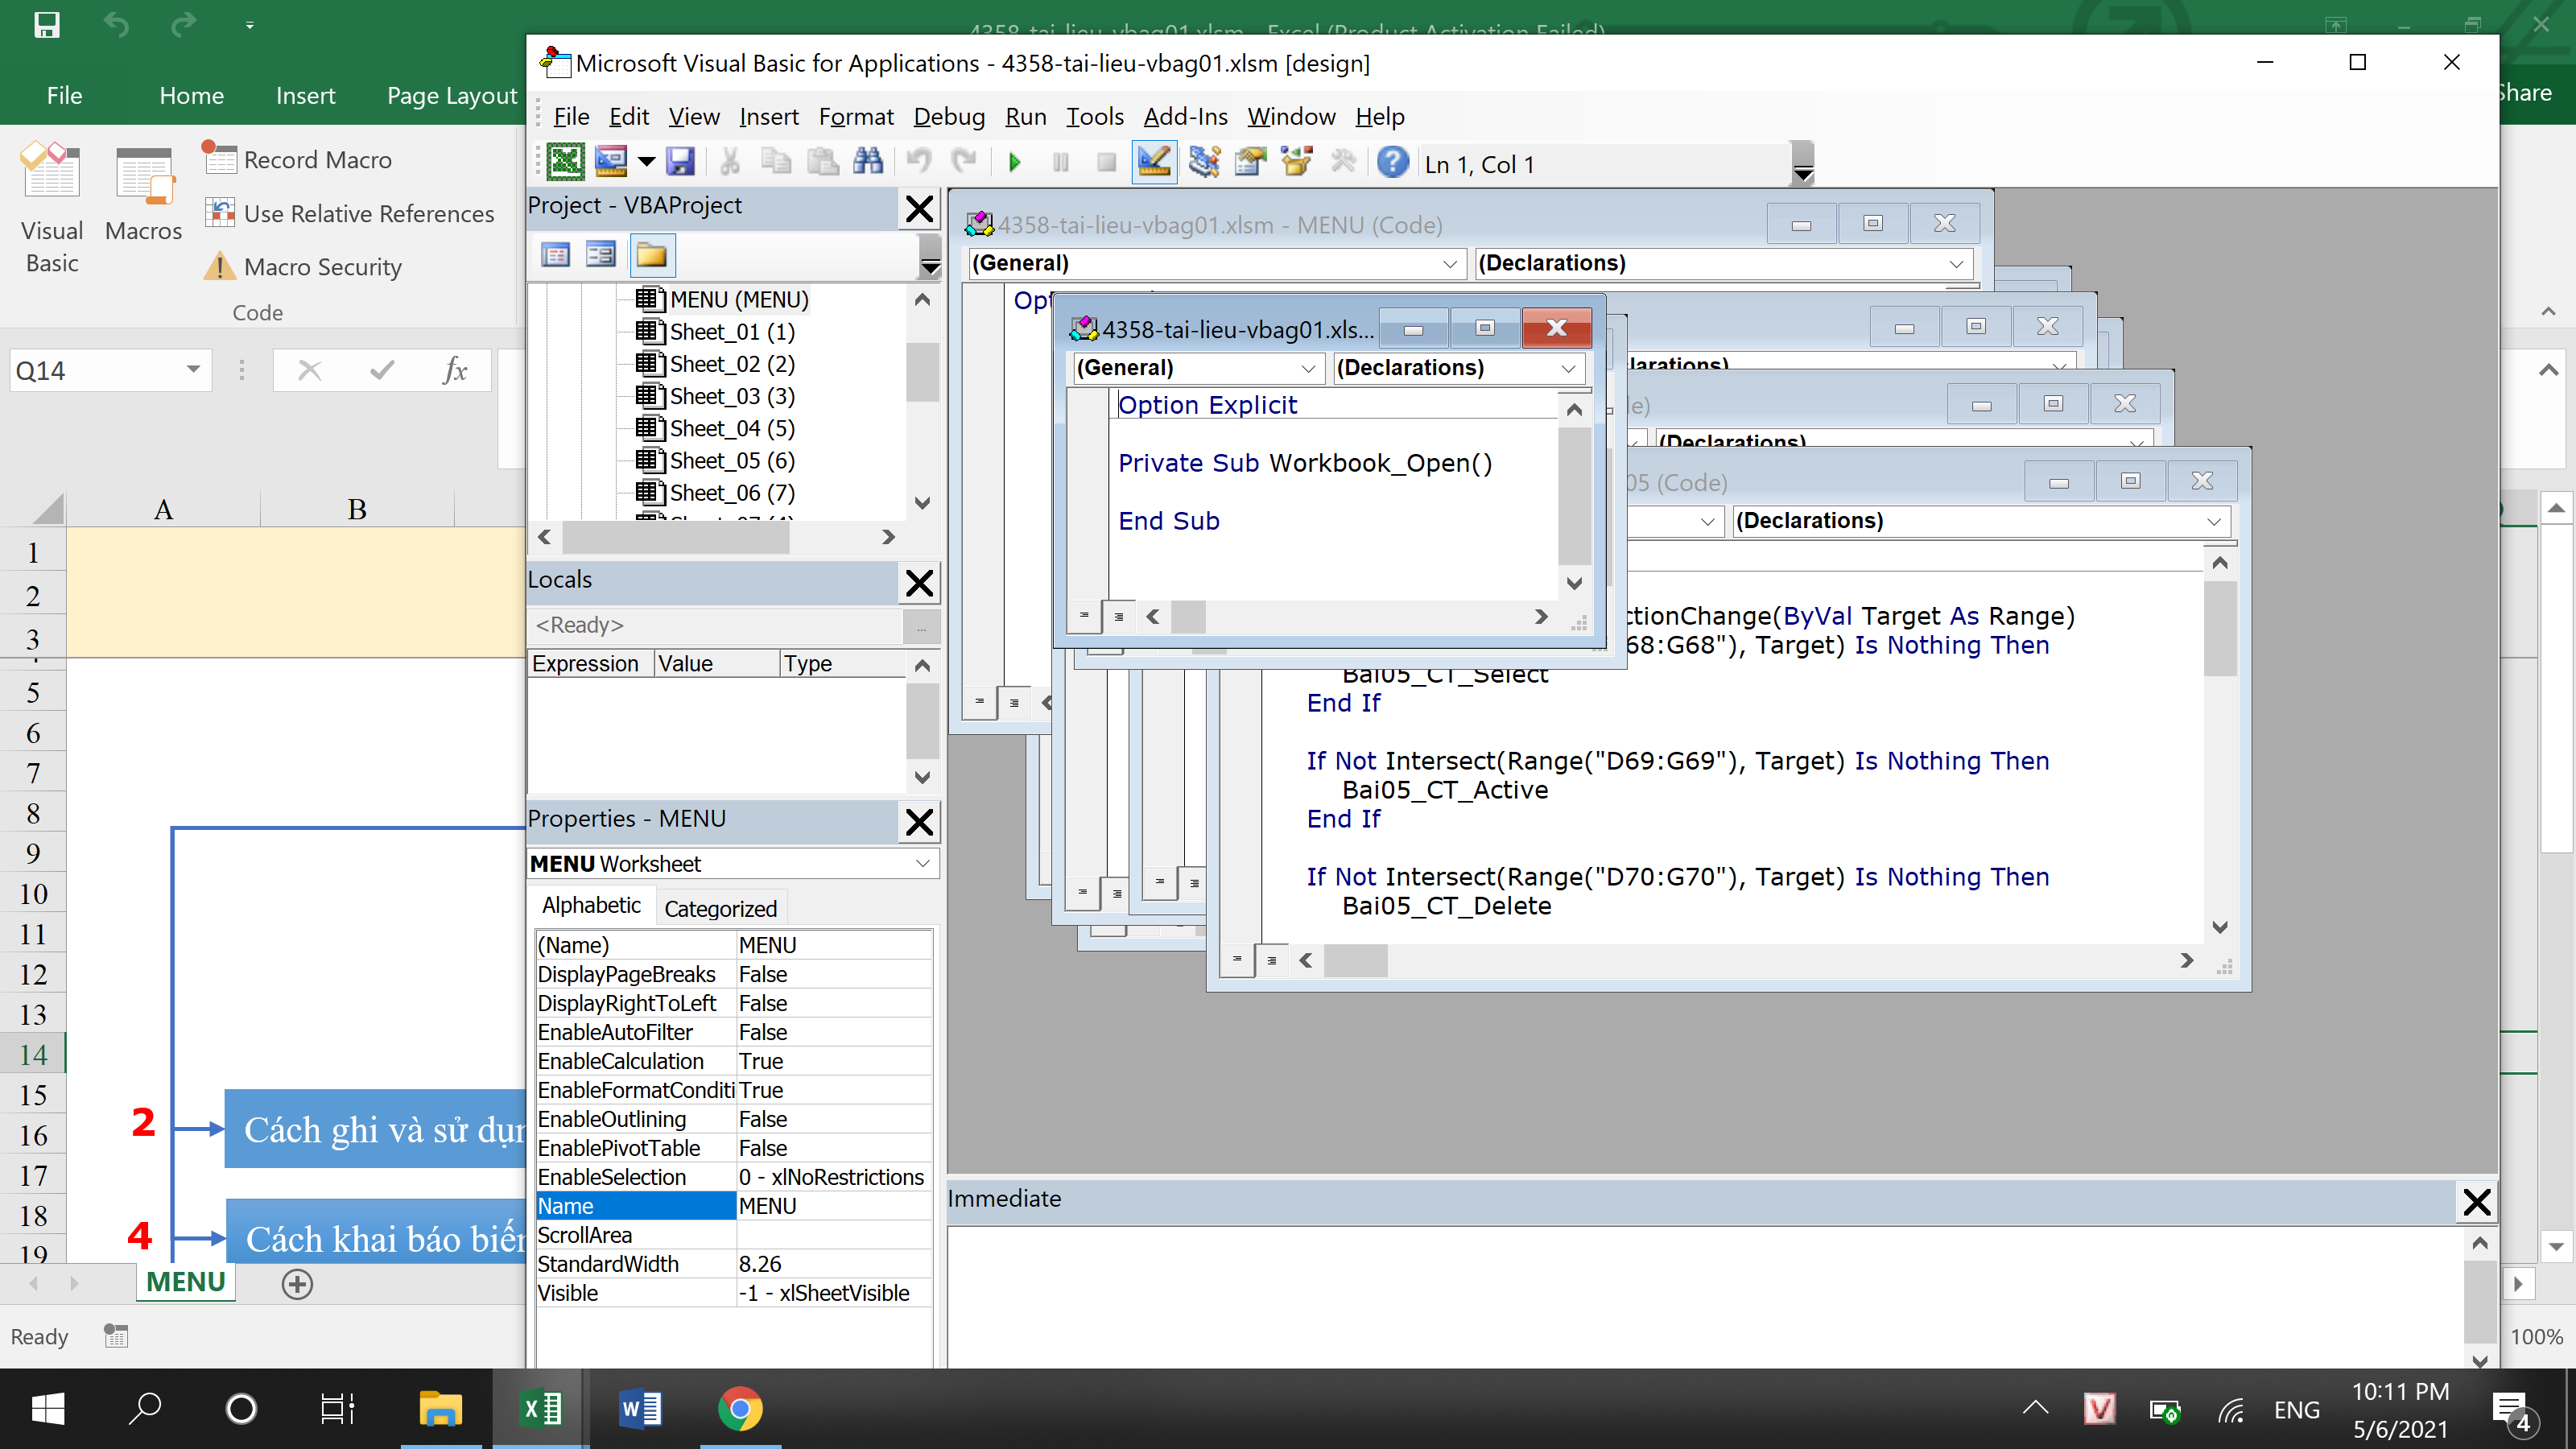
Task: Toggle Full Module View button in front code window
Action: click(x=1118, y=616)
